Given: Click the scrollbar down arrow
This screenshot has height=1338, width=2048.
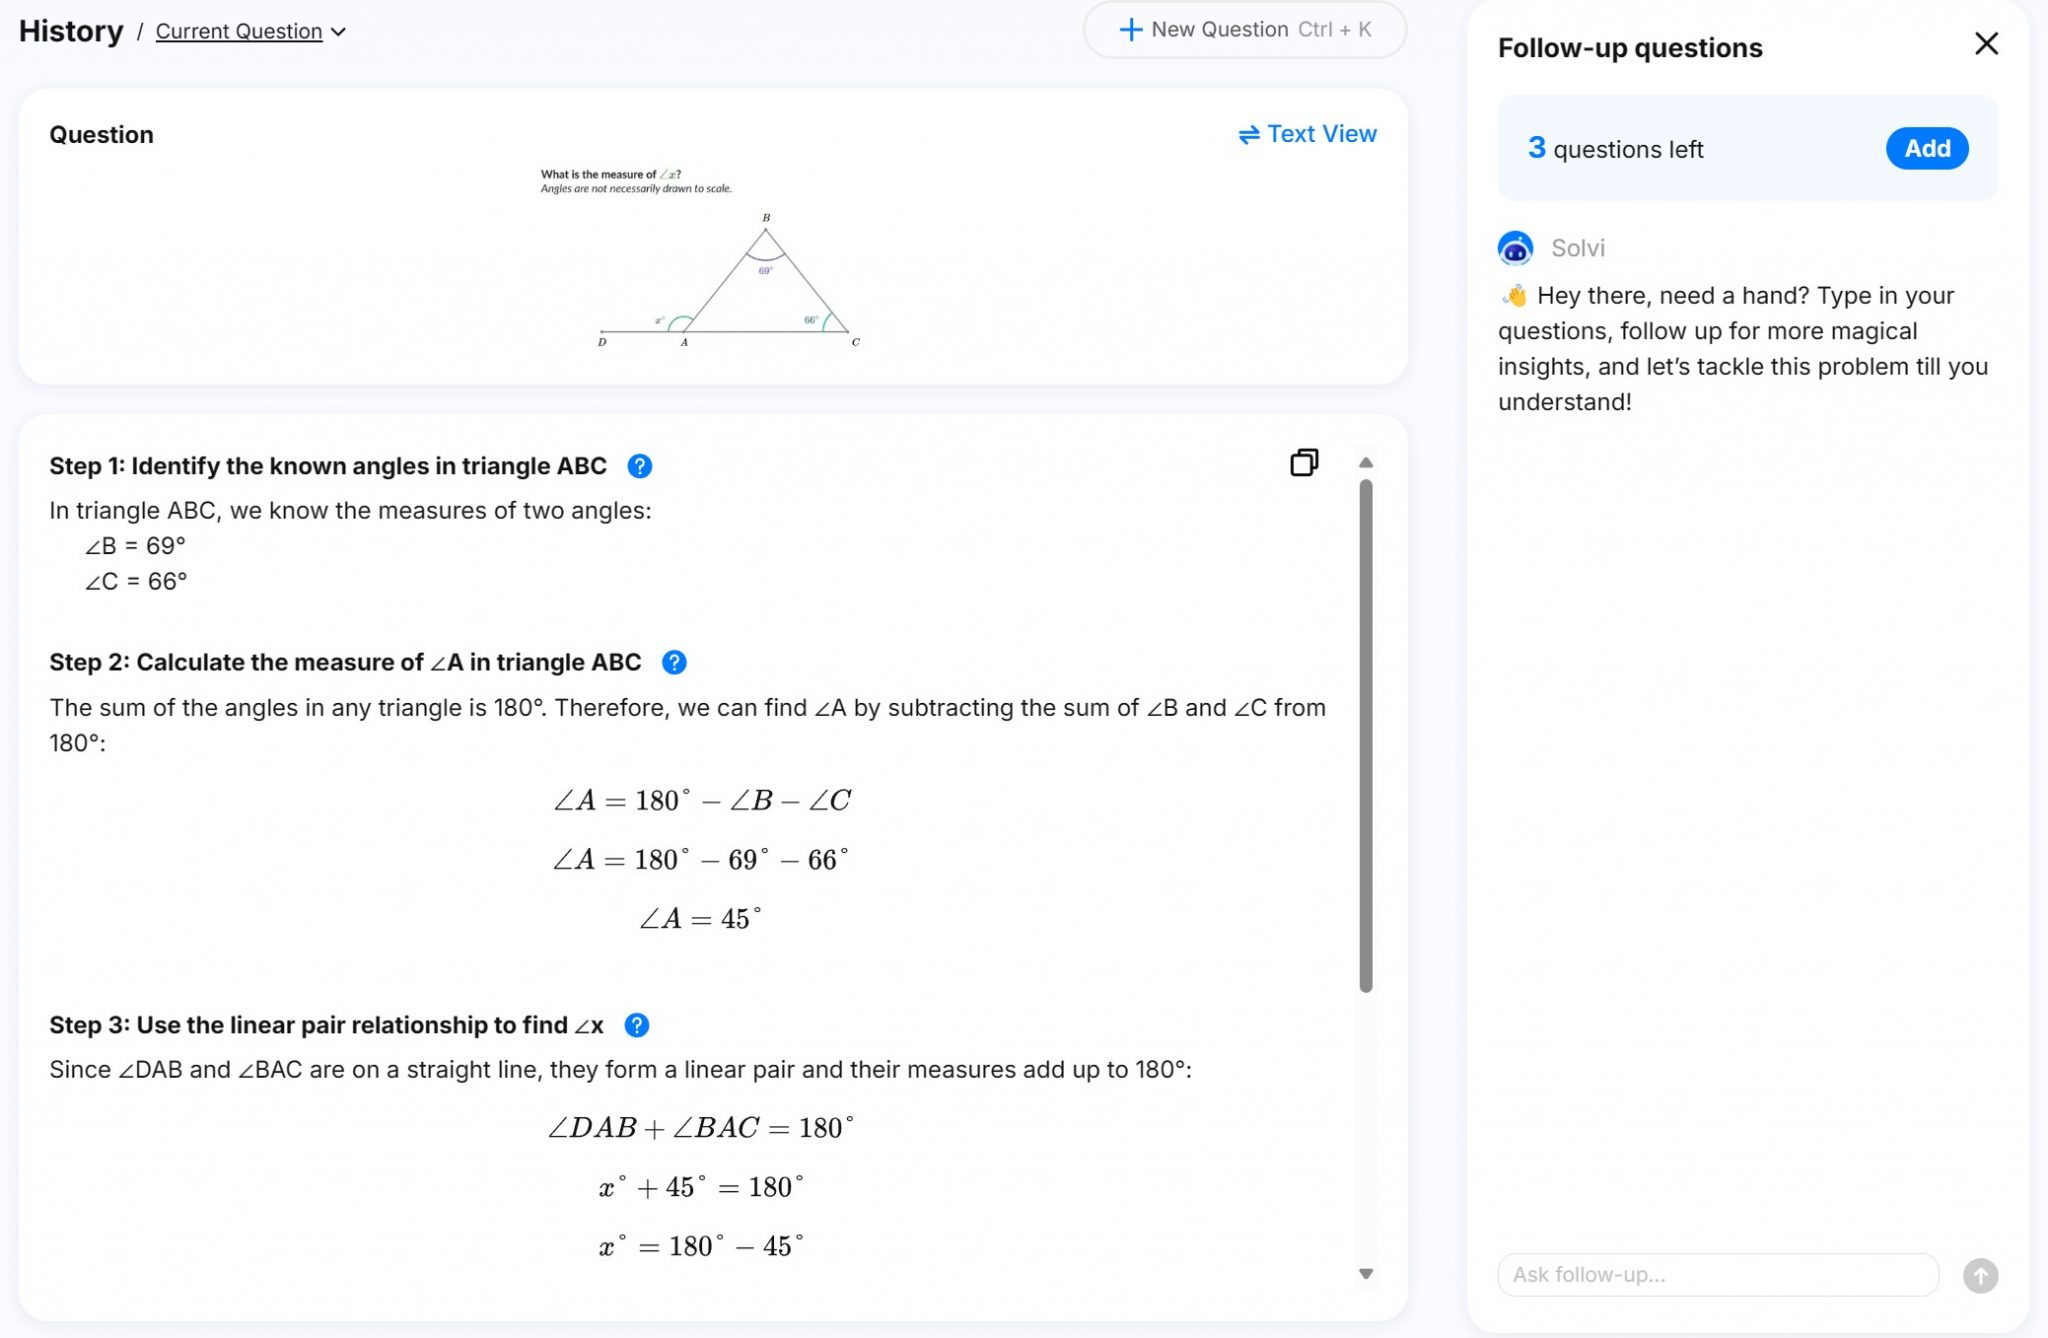Looking at the screenshot, I should (x=1368, y=1274).
